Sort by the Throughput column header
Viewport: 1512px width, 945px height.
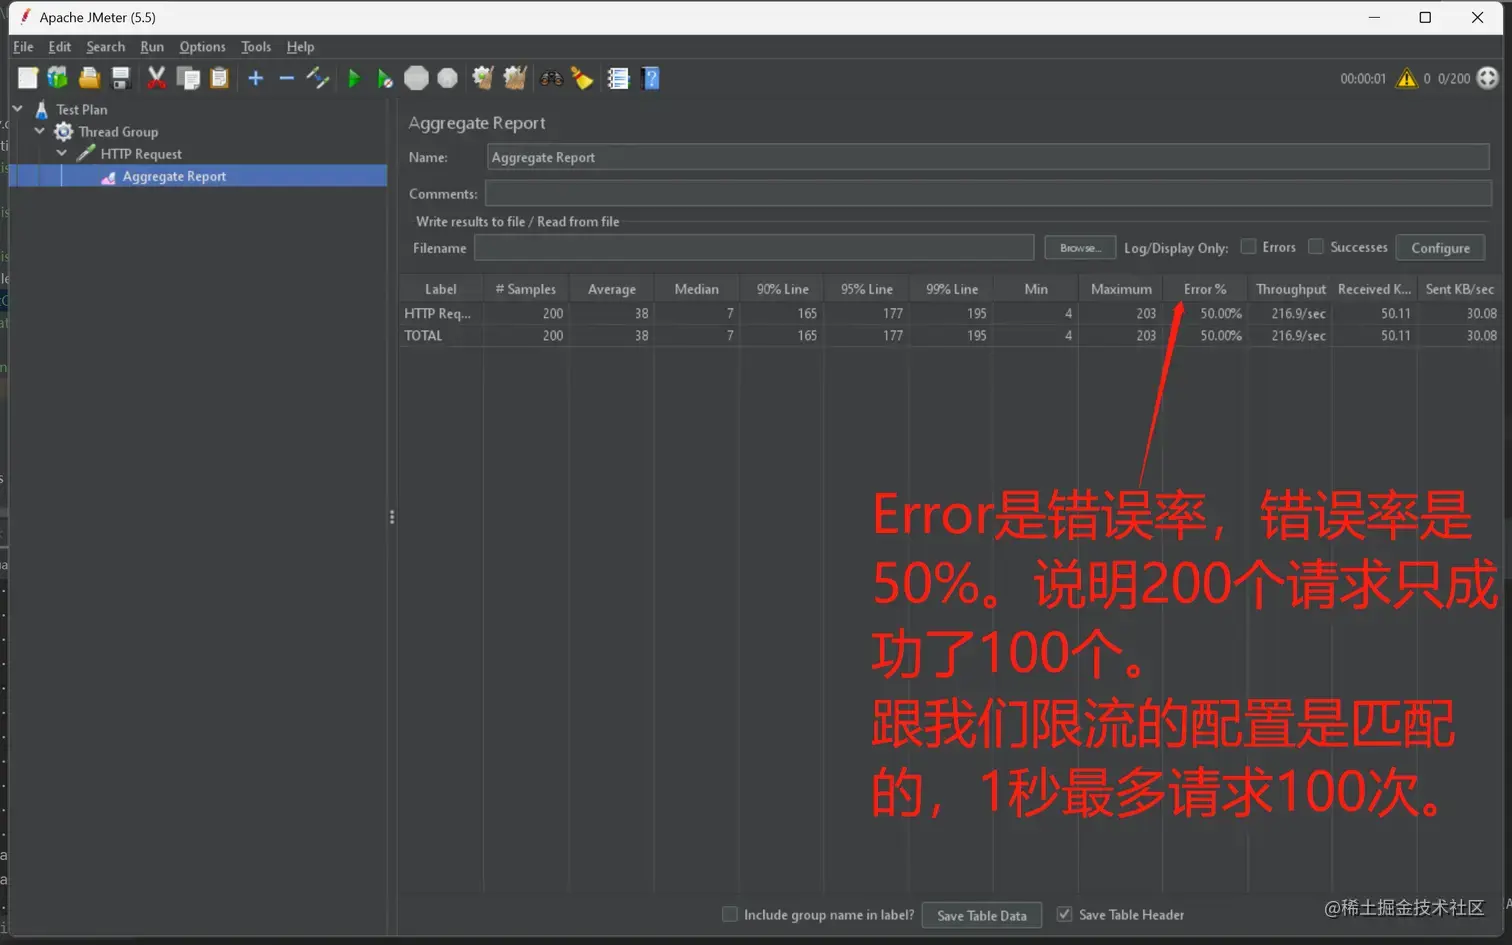[1290, 289]
